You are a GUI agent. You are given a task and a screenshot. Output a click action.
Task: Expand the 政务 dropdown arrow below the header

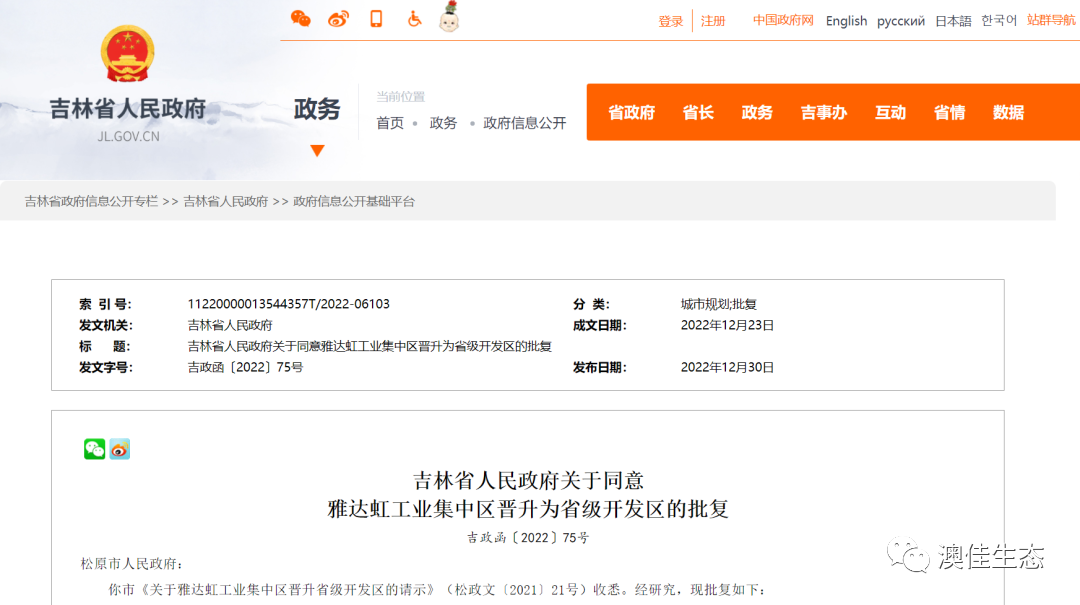tap(317, 151)
